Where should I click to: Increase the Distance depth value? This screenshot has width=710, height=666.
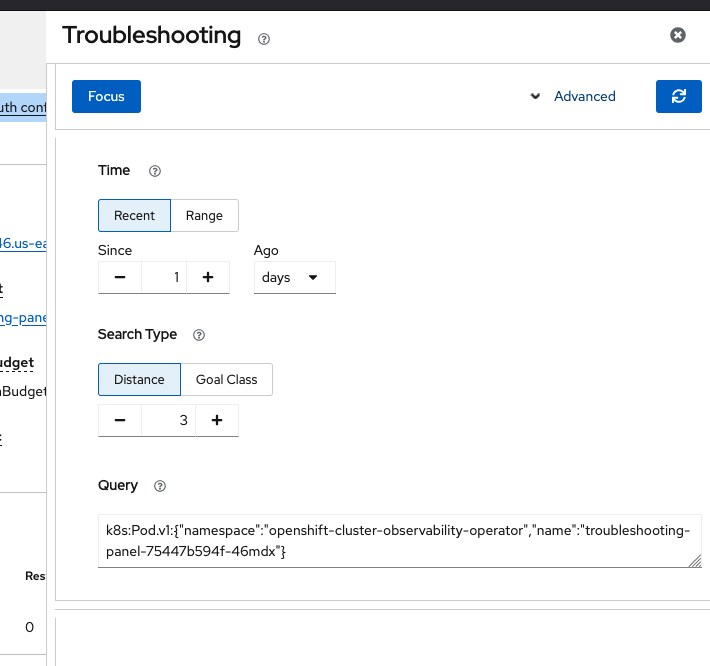pyautogui.click(x=217, y=420)
